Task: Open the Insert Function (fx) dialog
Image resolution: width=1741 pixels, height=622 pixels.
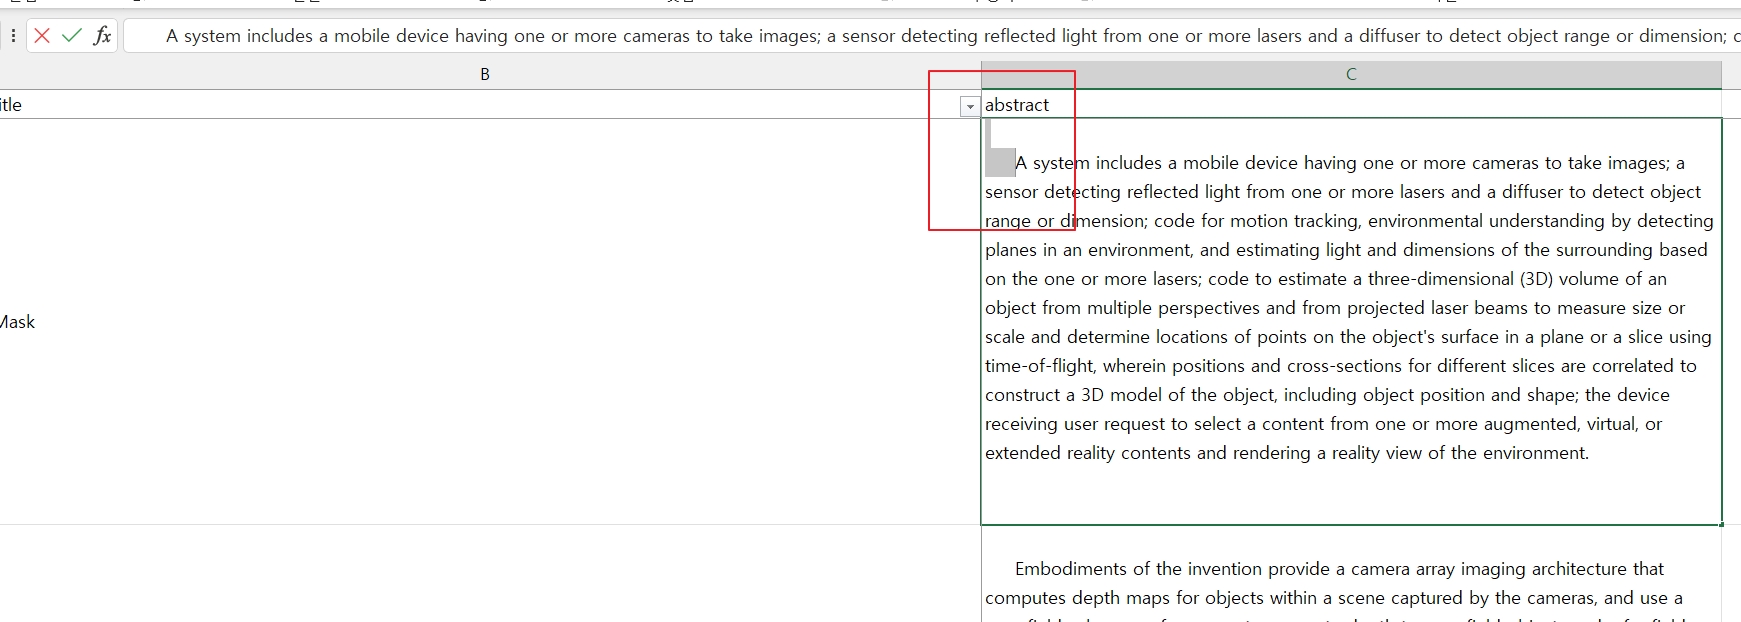Action: click(102, 36)
